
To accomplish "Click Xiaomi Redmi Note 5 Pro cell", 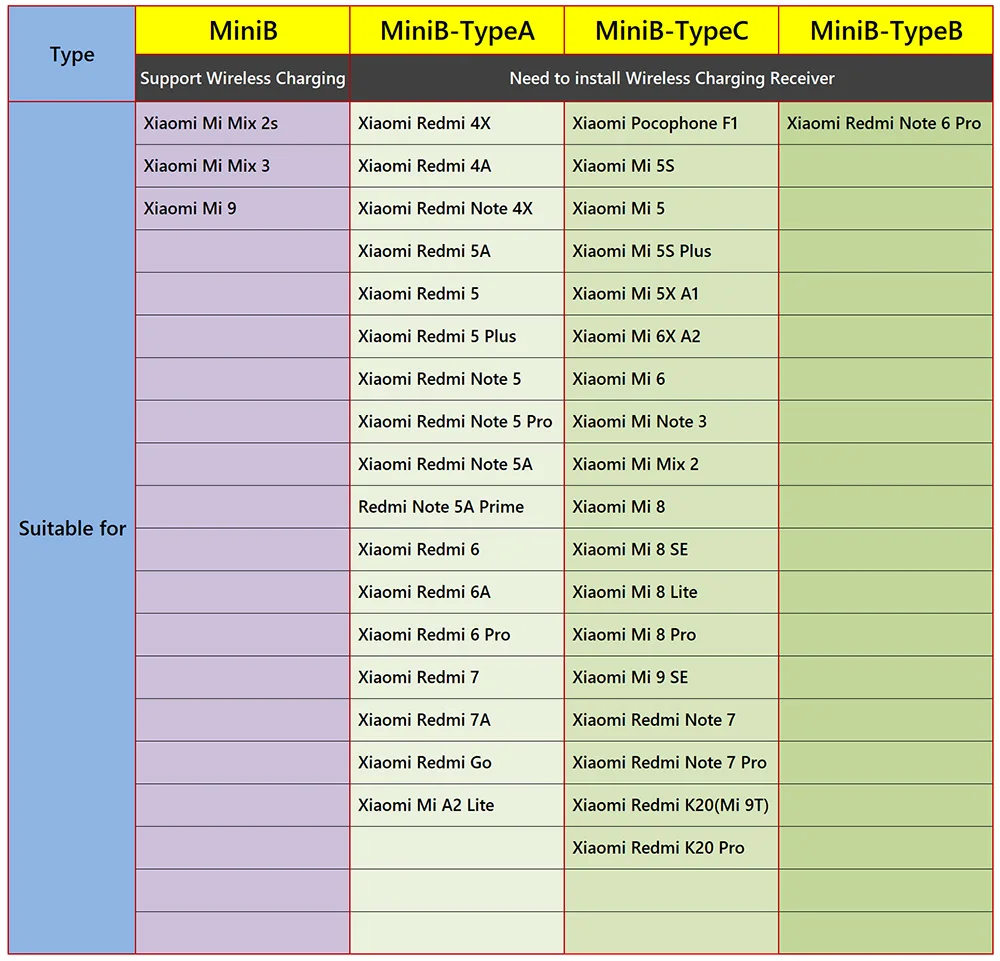I will click(x=457, y=422).
